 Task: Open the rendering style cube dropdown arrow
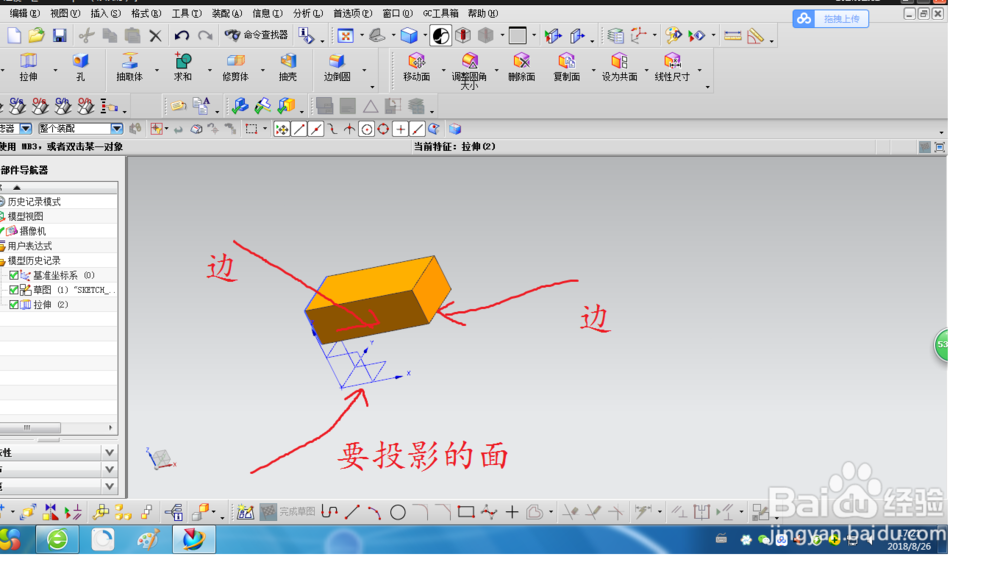[x=425, y=36]
